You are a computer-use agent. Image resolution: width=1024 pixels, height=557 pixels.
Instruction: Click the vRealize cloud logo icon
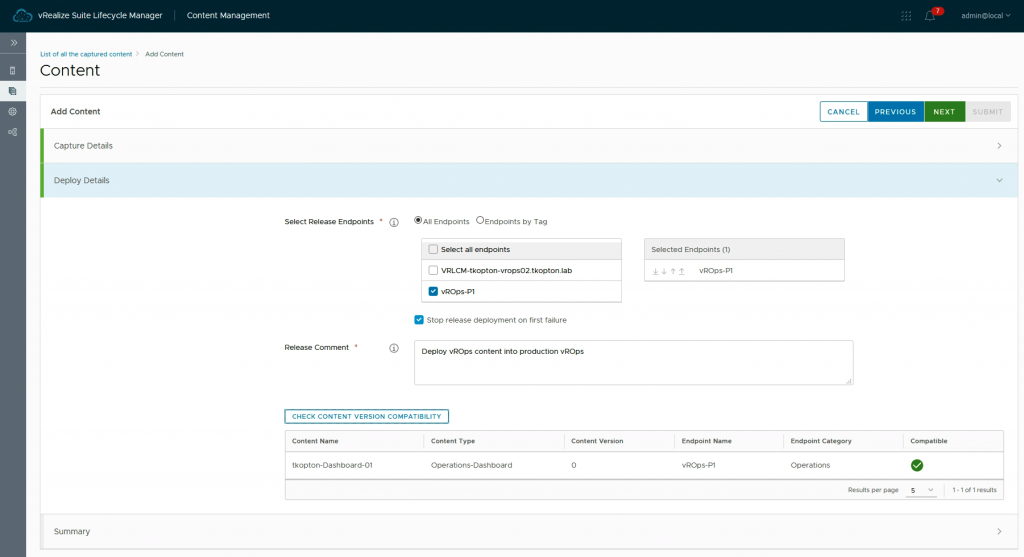point(22,15)
